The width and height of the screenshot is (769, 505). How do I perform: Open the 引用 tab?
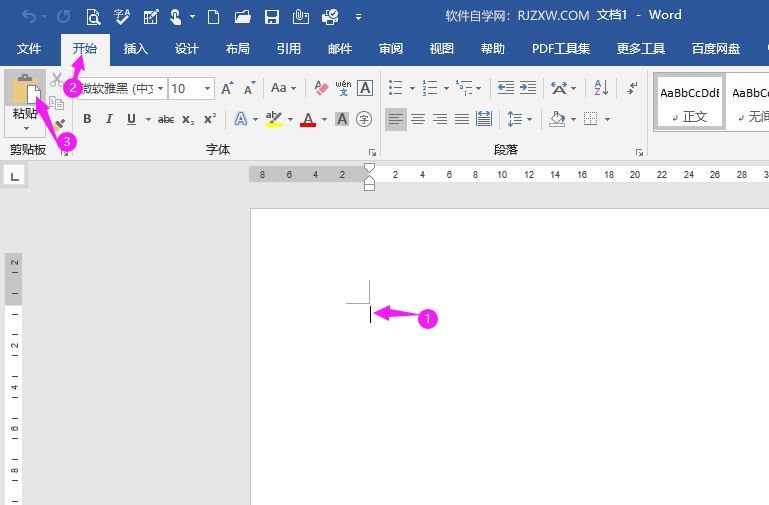tap(289, 49)
